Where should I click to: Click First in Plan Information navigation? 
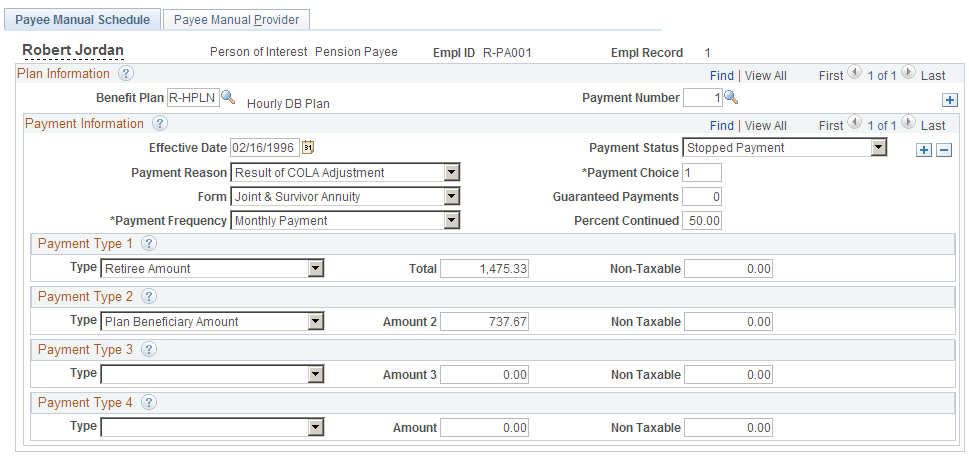pos(831,75)
